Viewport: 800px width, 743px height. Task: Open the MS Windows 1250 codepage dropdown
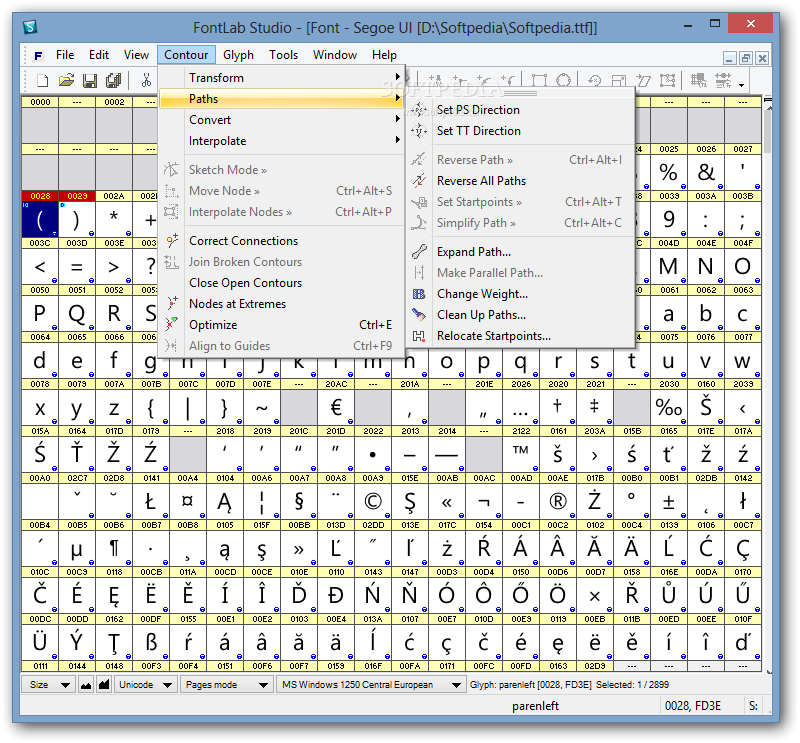pos(370,685)
